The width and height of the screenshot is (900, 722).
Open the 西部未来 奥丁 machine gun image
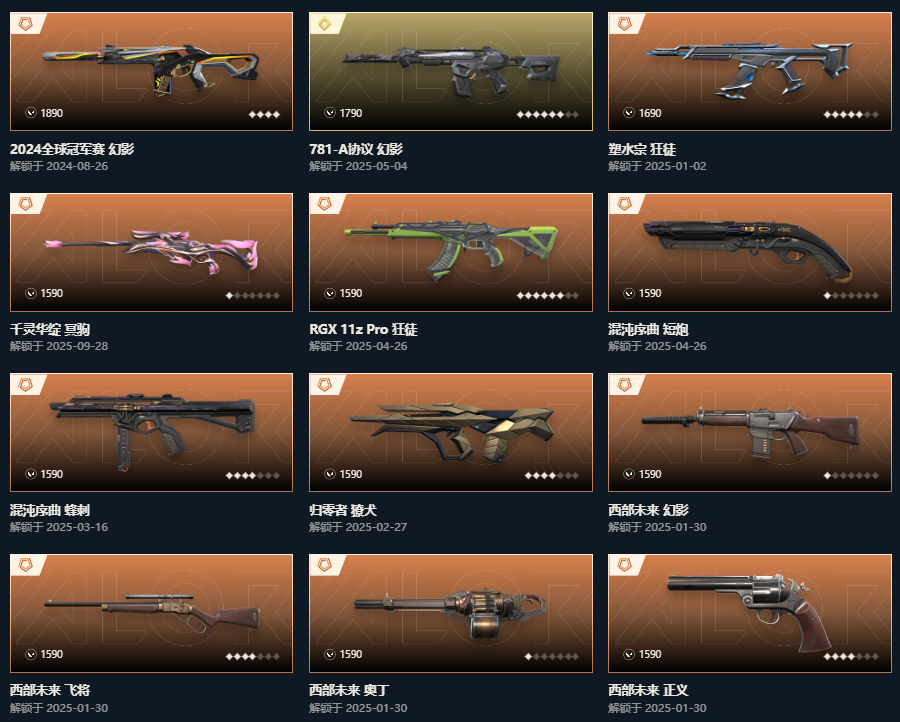point(451,613)
